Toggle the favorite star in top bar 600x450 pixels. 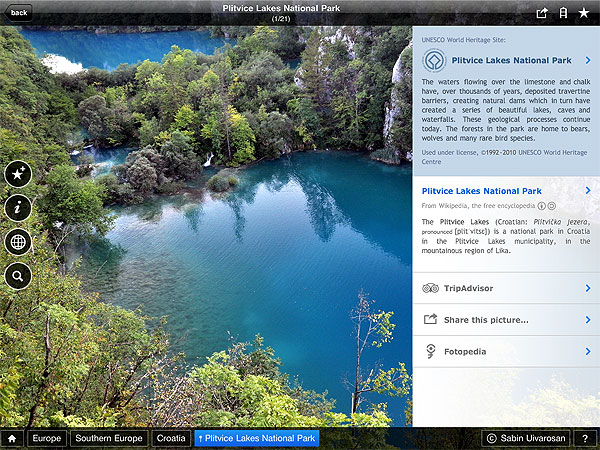[584, 13]
